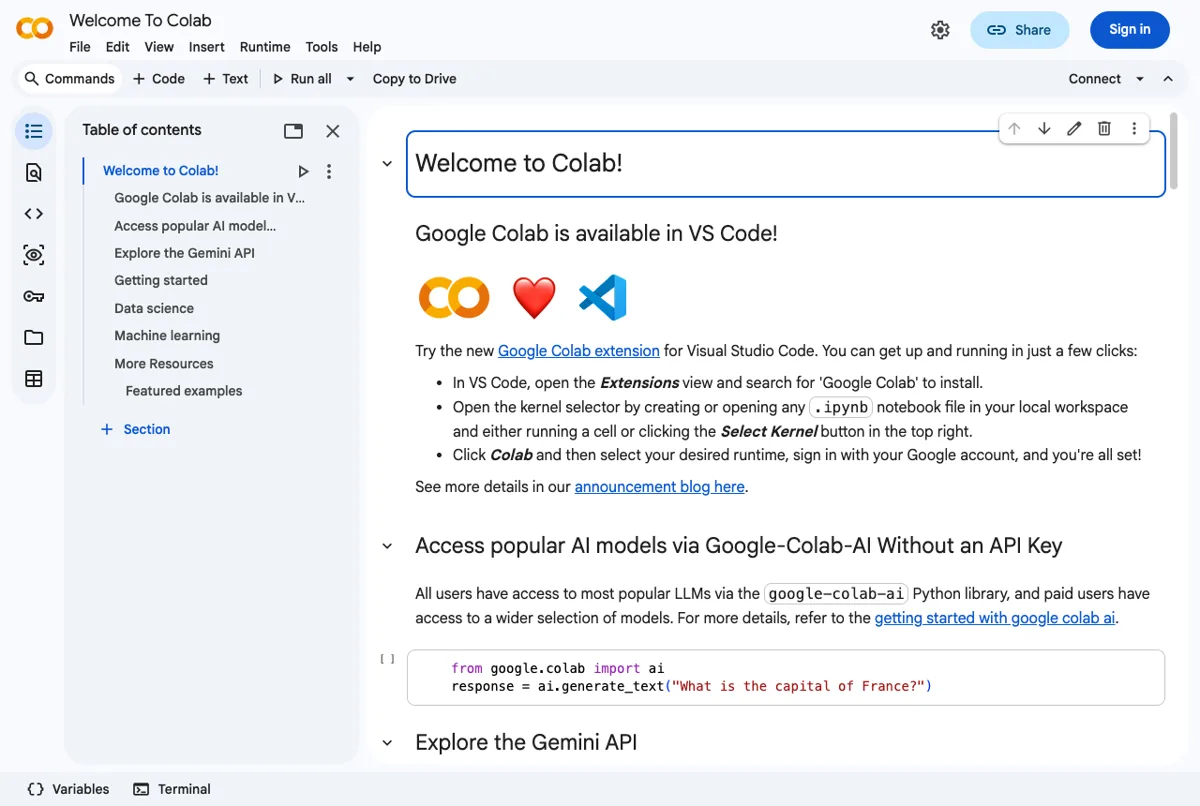Open Run all dropdown arrow
The height and width of the screenshot is (806, 1200).
pos(350,79)
